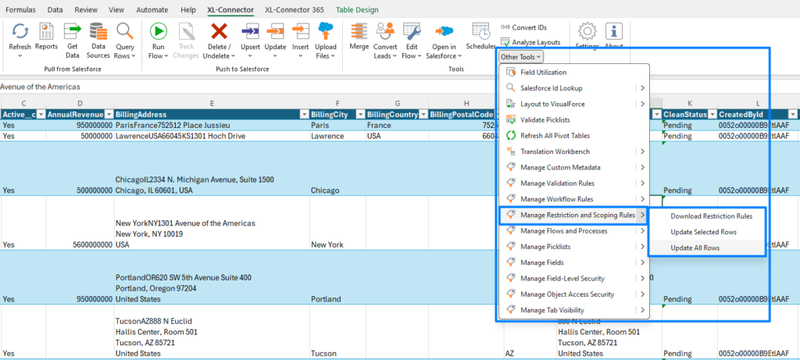Select Manage Tab Visibility

point(574,310)
